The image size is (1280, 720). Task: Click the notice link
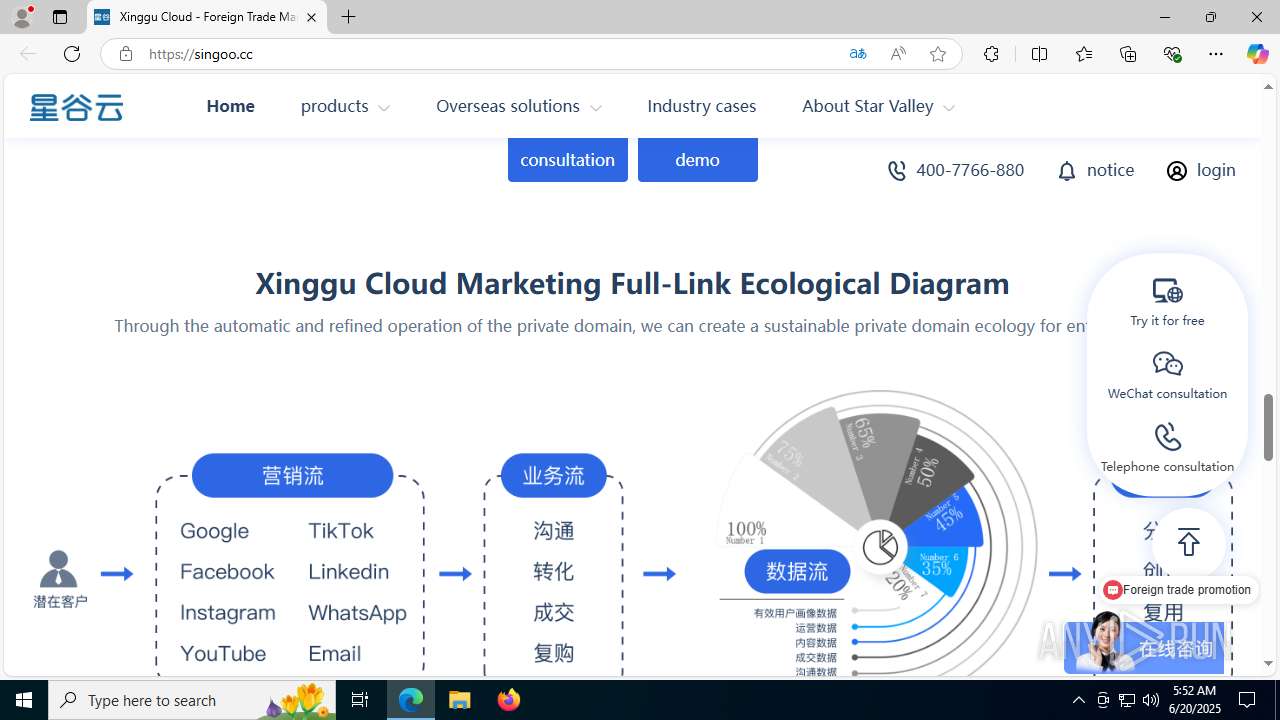[x=1110, y=170]
